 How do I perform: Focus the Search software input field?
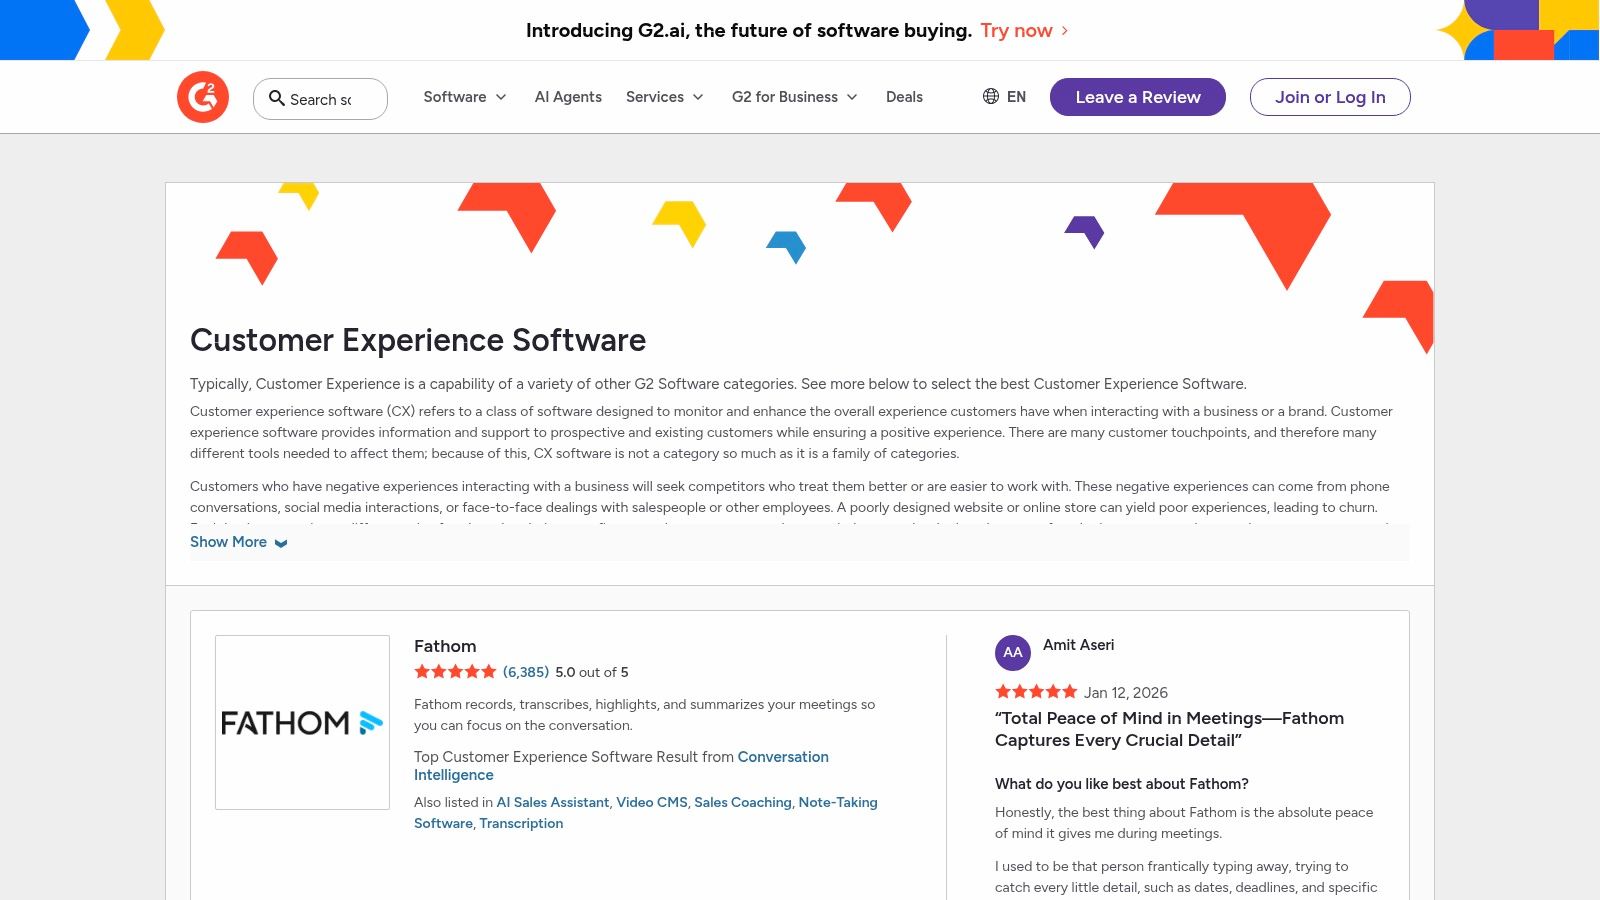pos(320,99)
